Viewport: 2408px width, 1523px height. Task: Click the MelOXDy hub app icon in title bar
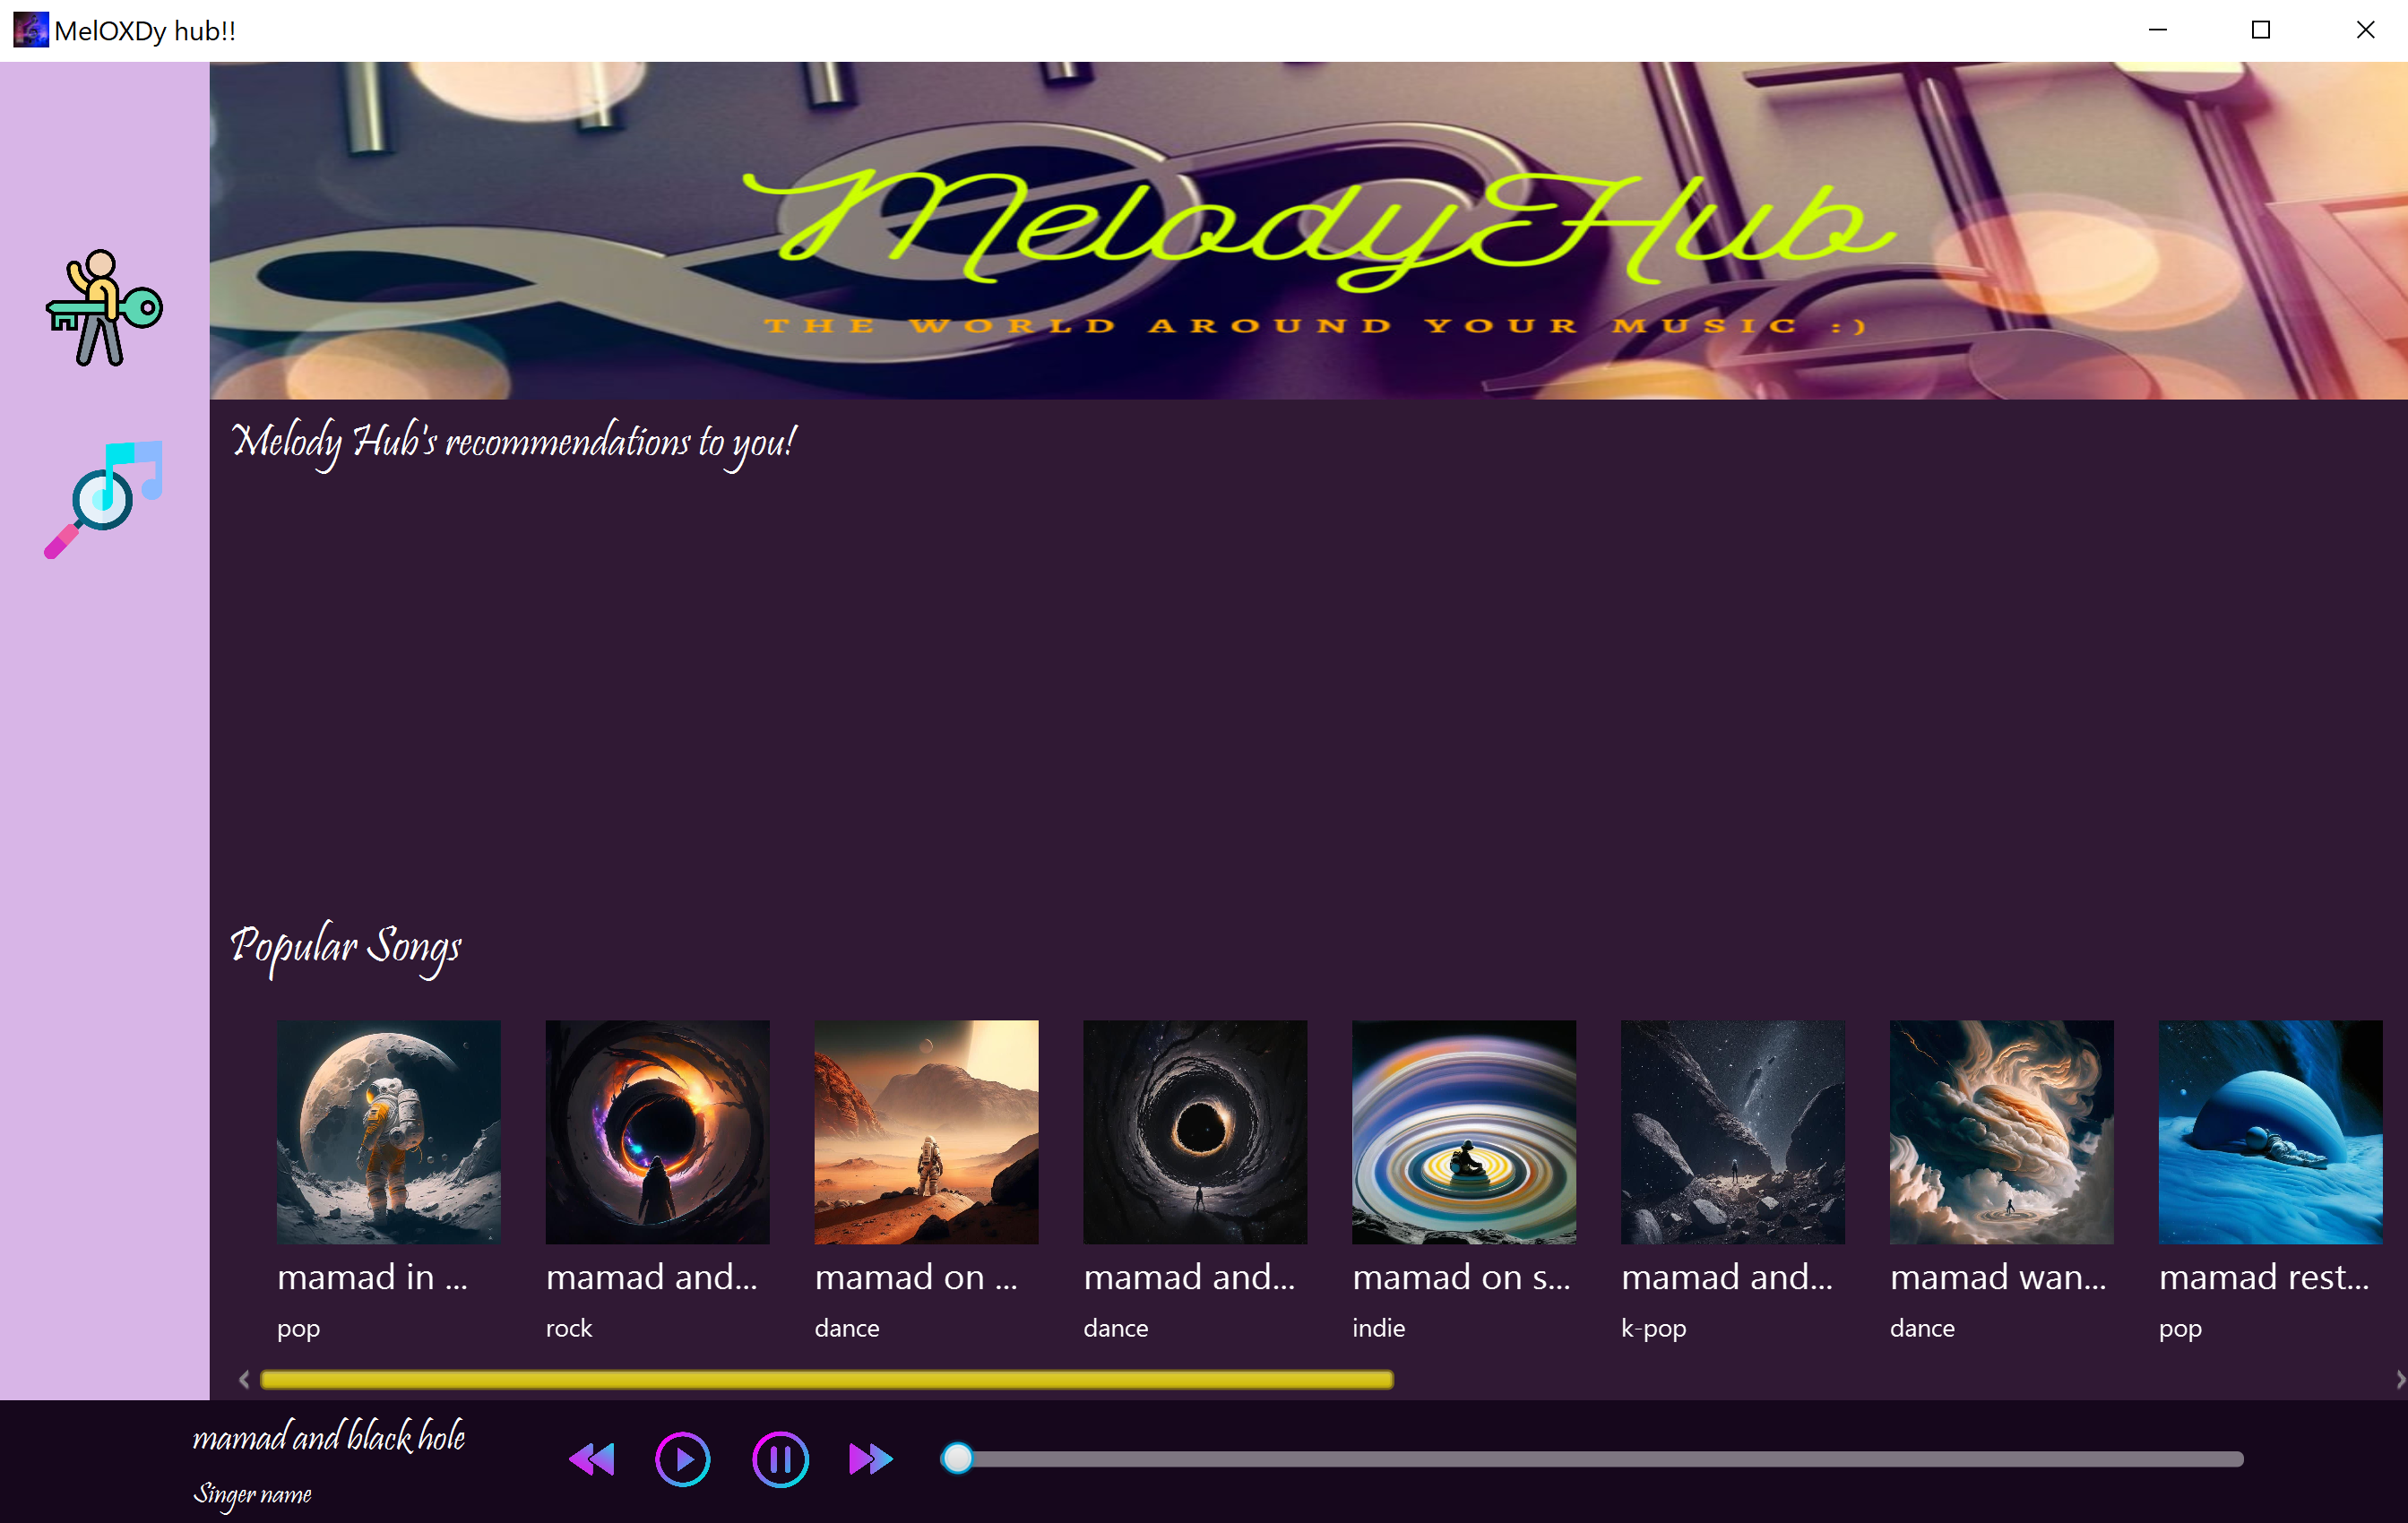point(30,29)
